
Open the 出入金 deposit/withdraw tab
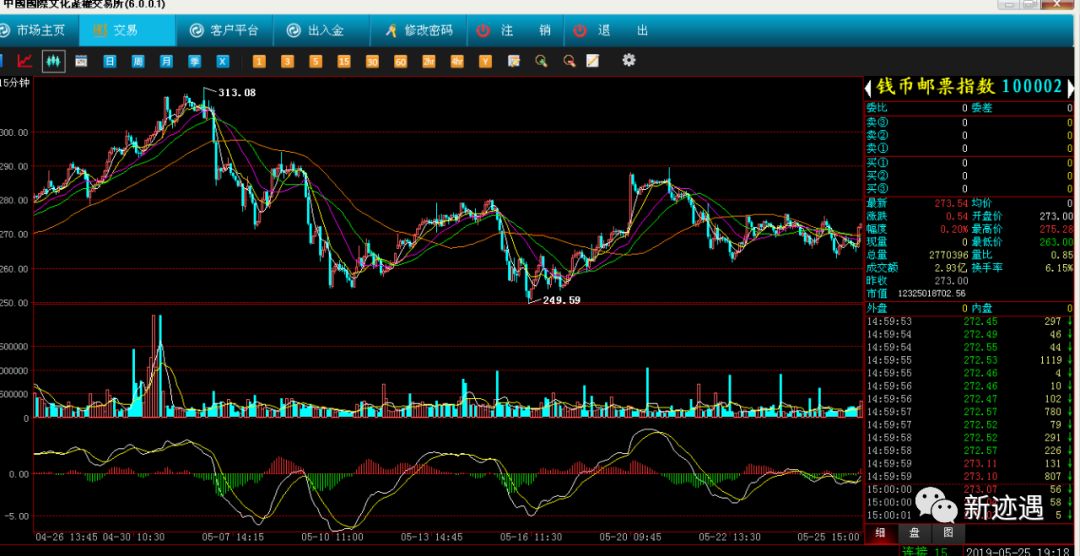(x=315, y=30)
